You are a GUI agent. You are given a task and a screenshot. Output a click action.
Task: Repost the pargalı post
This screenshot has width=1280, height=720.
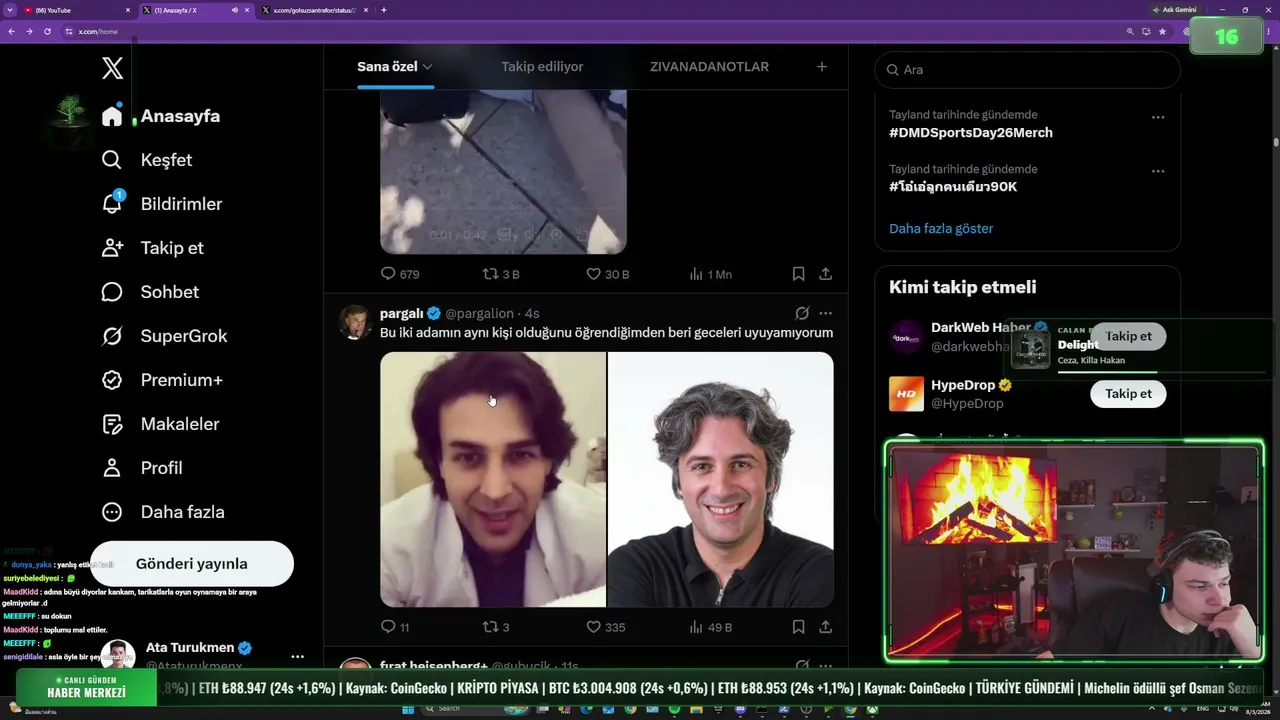490,627
